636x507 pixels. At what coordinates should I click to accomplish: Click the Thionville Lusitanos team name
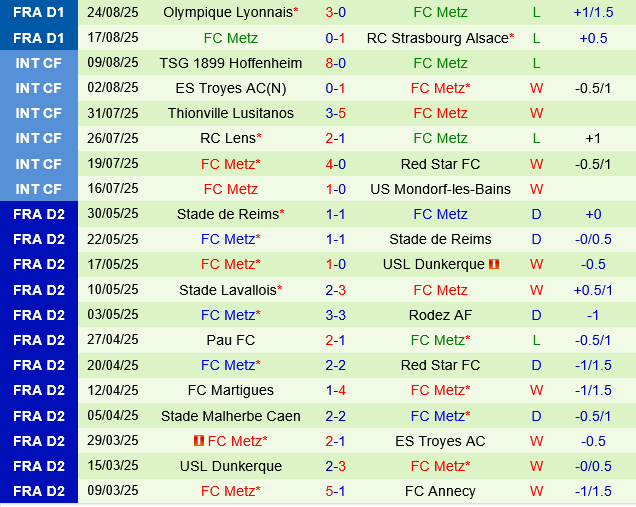click(x=230, y=113)
